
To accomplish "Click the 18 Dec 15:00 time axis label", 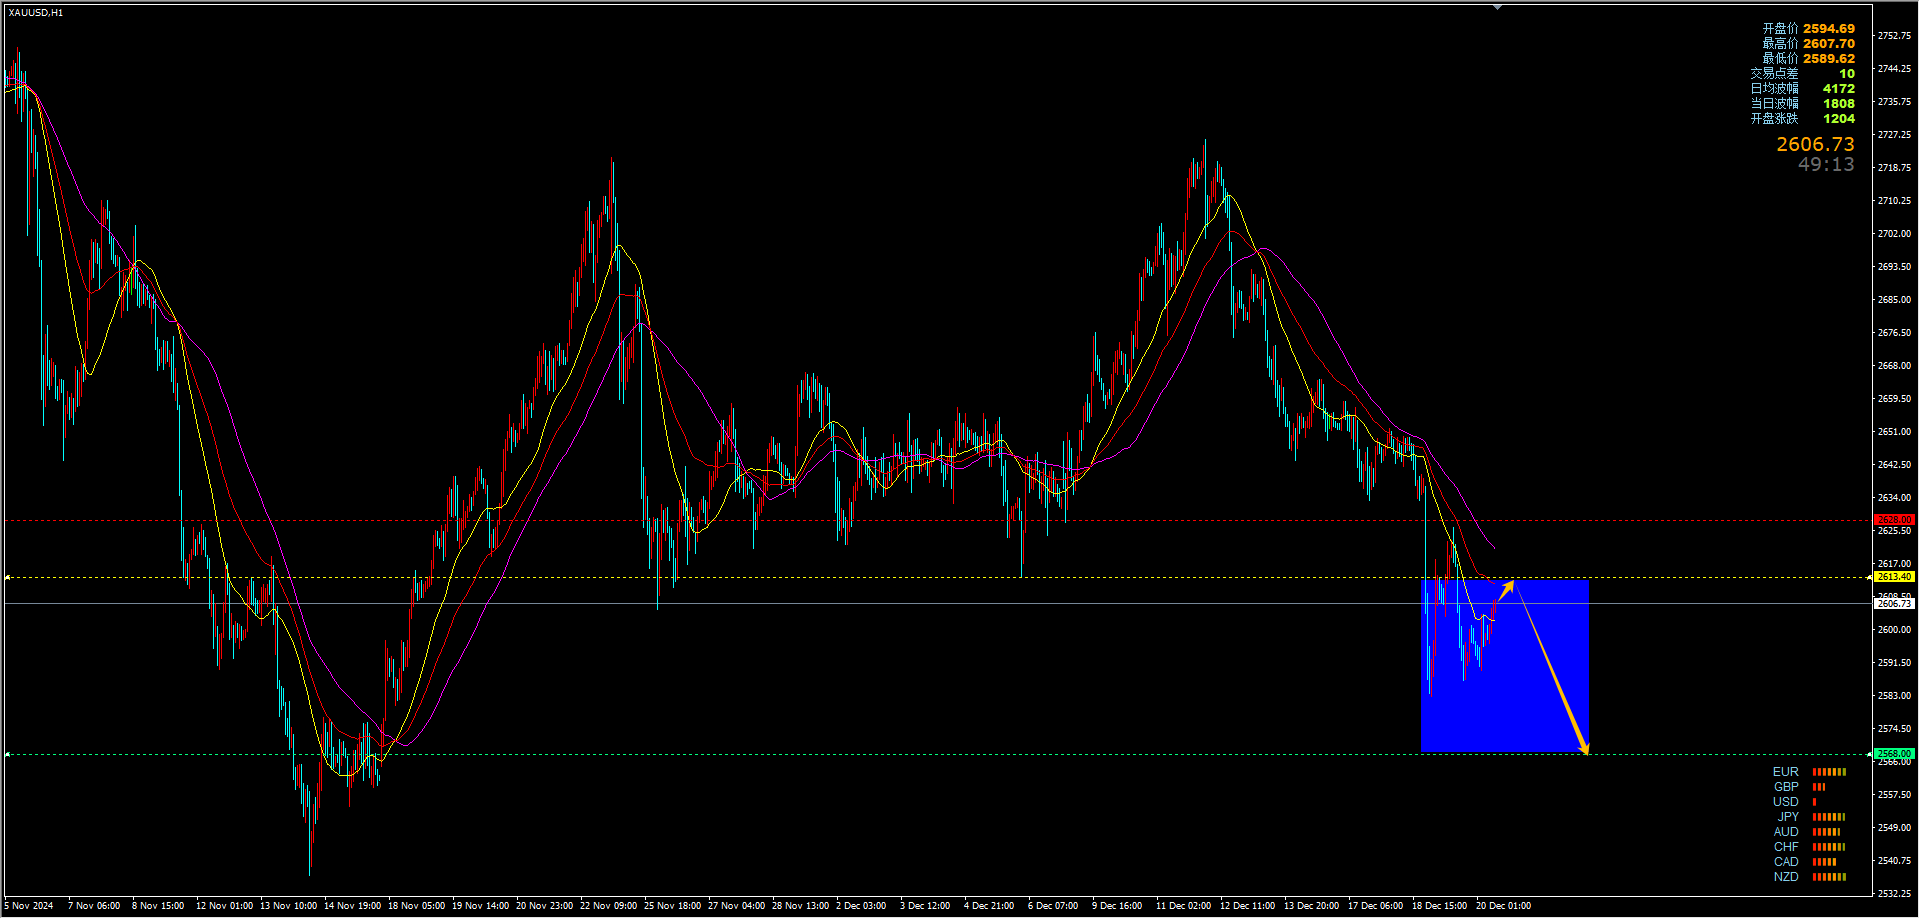I will (1440, 906).
